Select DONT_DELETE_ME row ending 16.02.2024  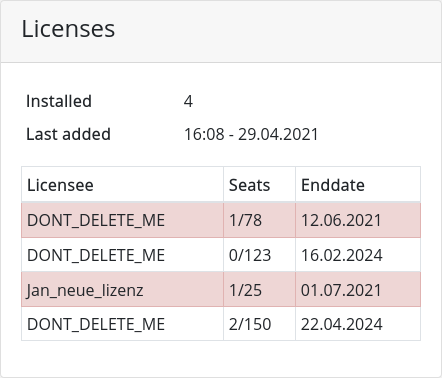[x=221, y=255]
